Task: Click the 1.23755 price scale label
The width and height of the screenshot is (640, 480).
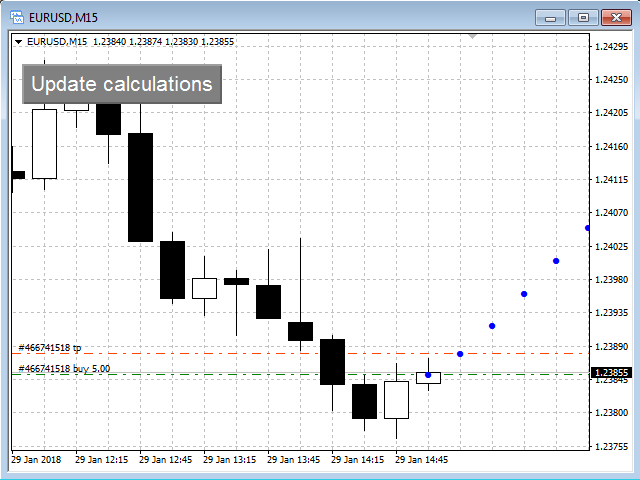Action: point(611,447)
